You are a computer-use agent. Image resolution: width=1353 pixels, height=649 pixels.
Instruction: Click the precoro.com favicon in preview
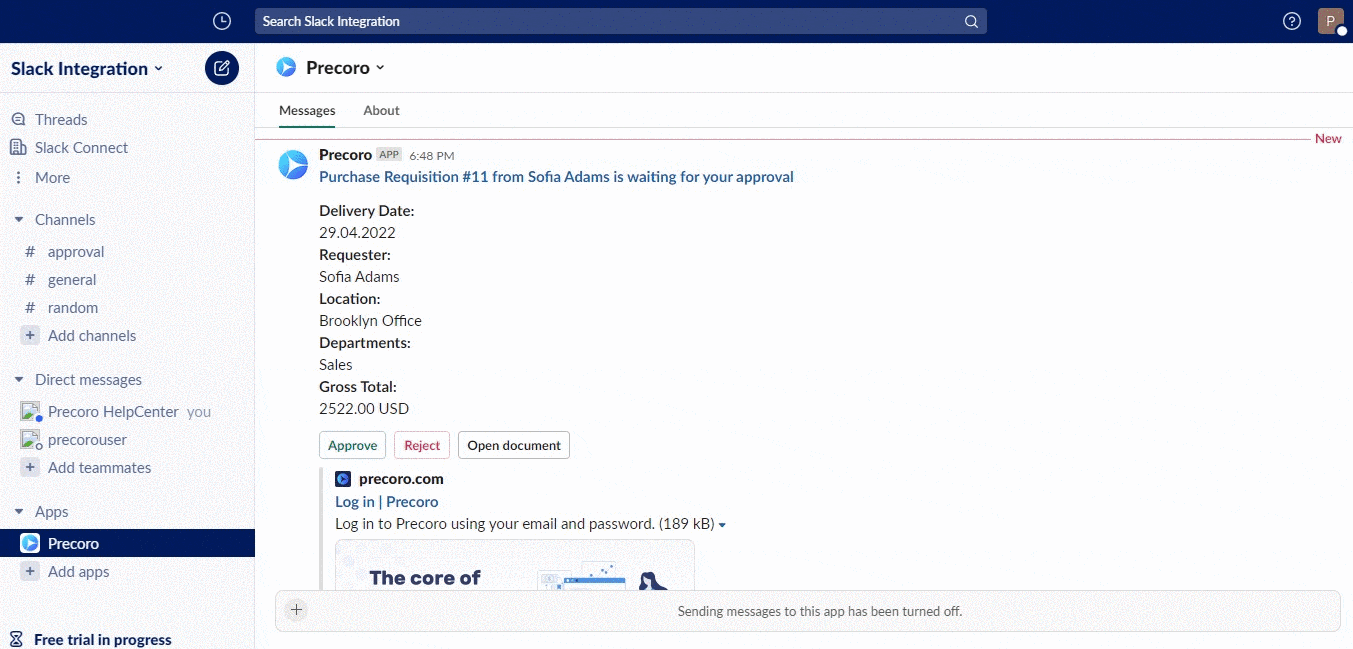tap(343, 479)
